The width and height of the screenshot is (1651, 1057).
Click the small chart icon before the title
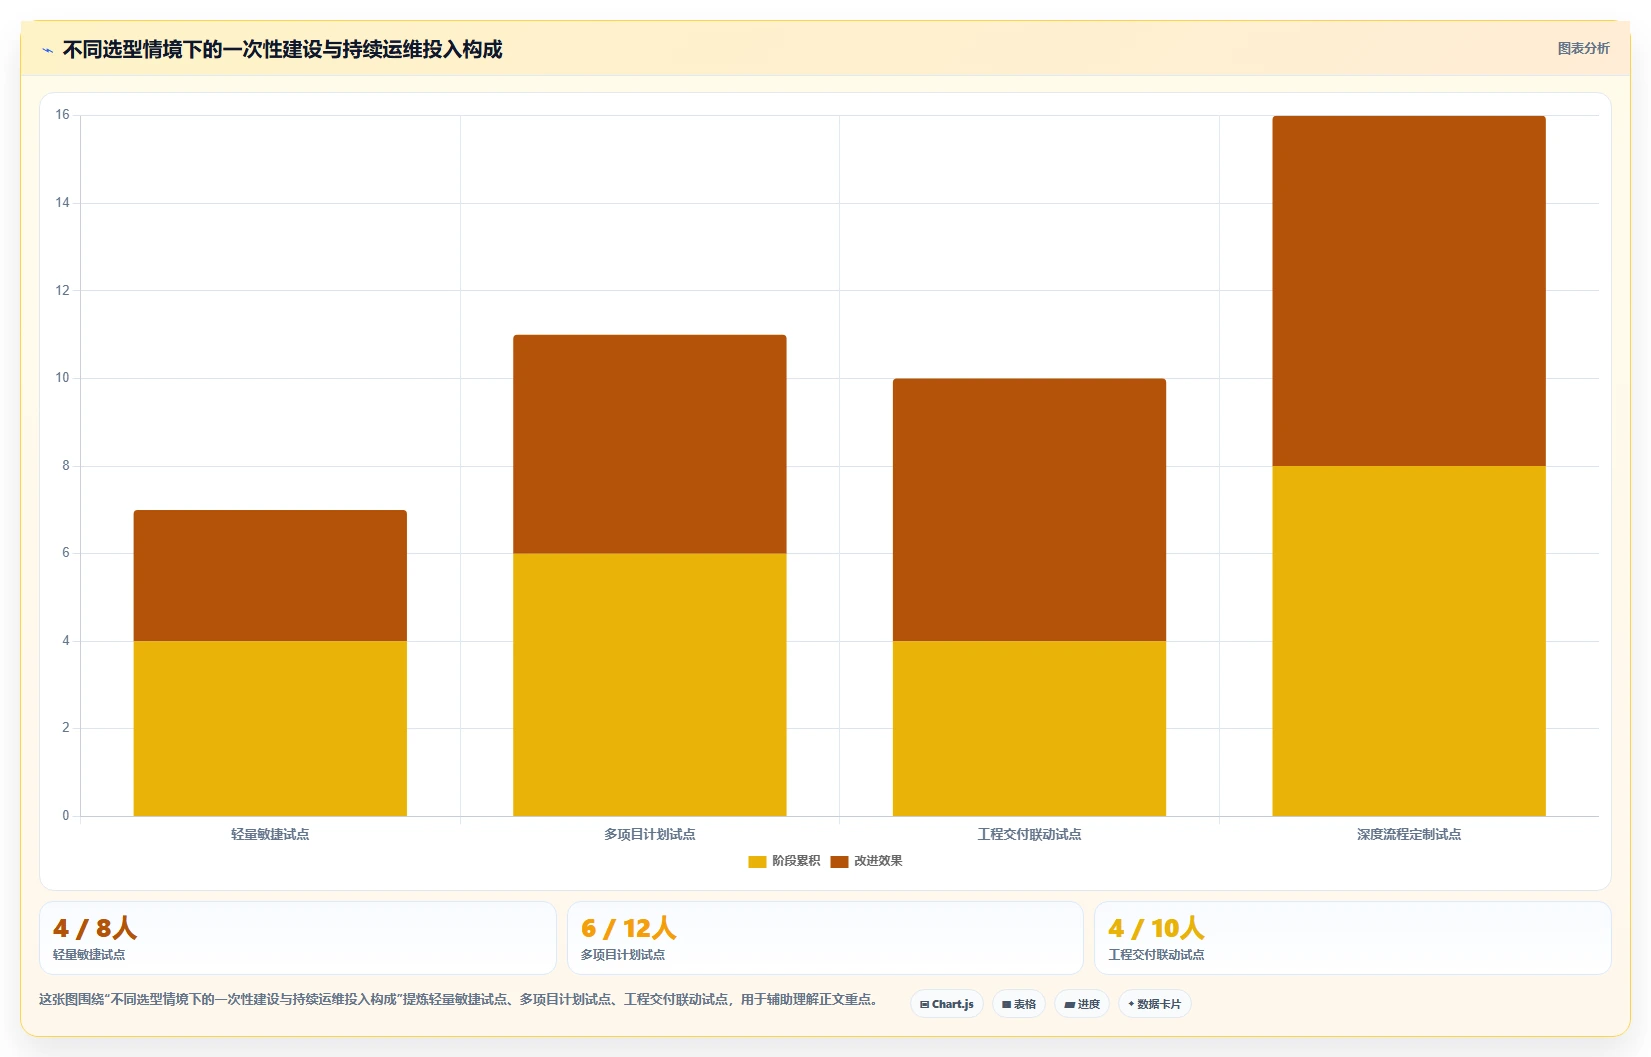point(47,50)
